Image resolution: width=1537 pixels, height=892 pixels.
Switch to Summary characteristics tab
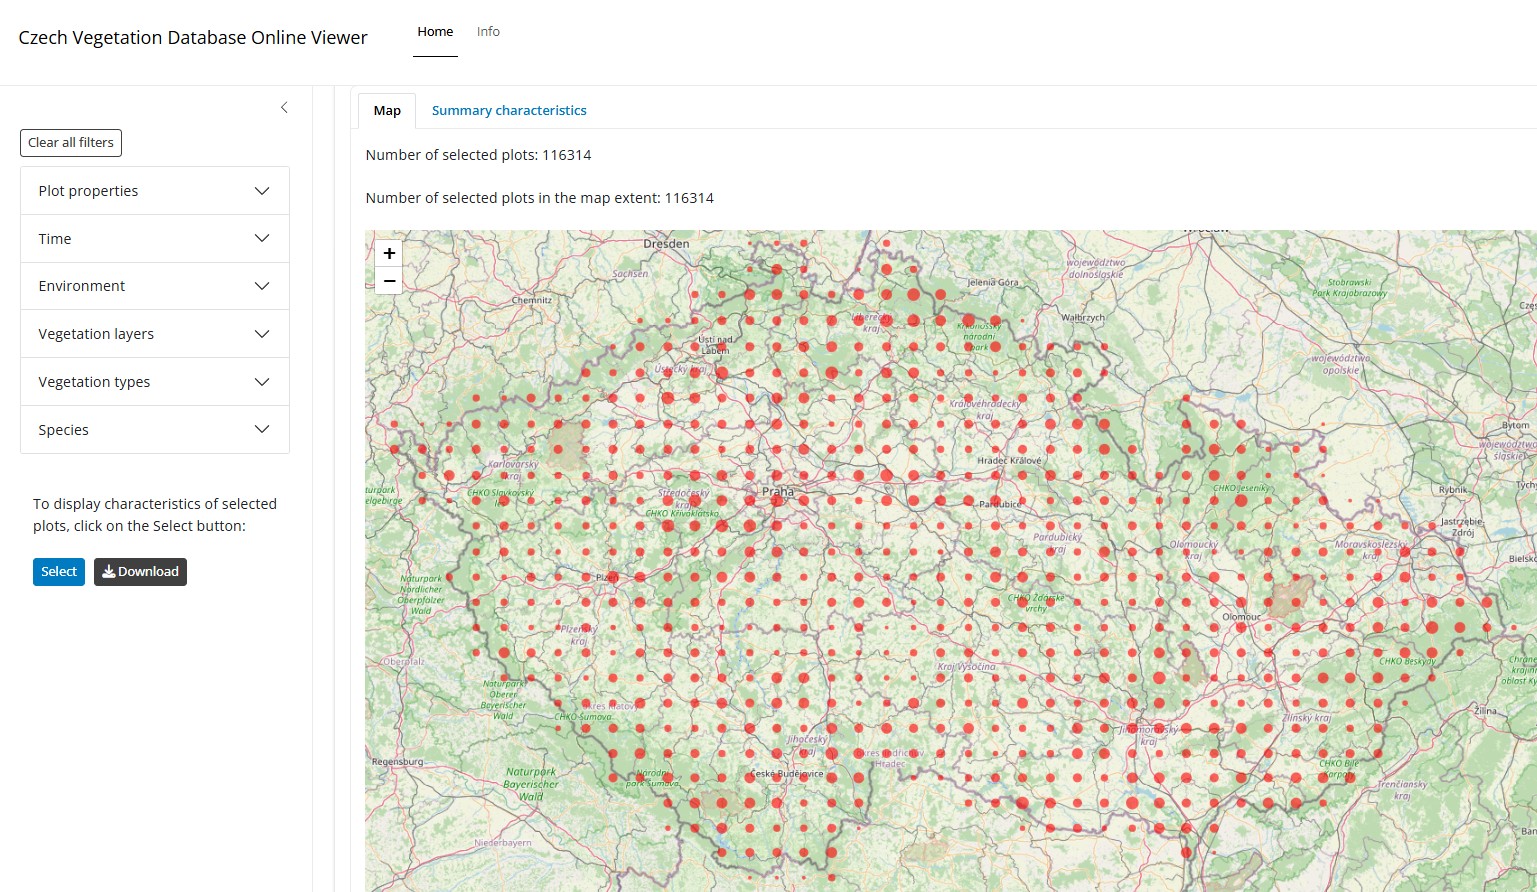coord(509,111)
